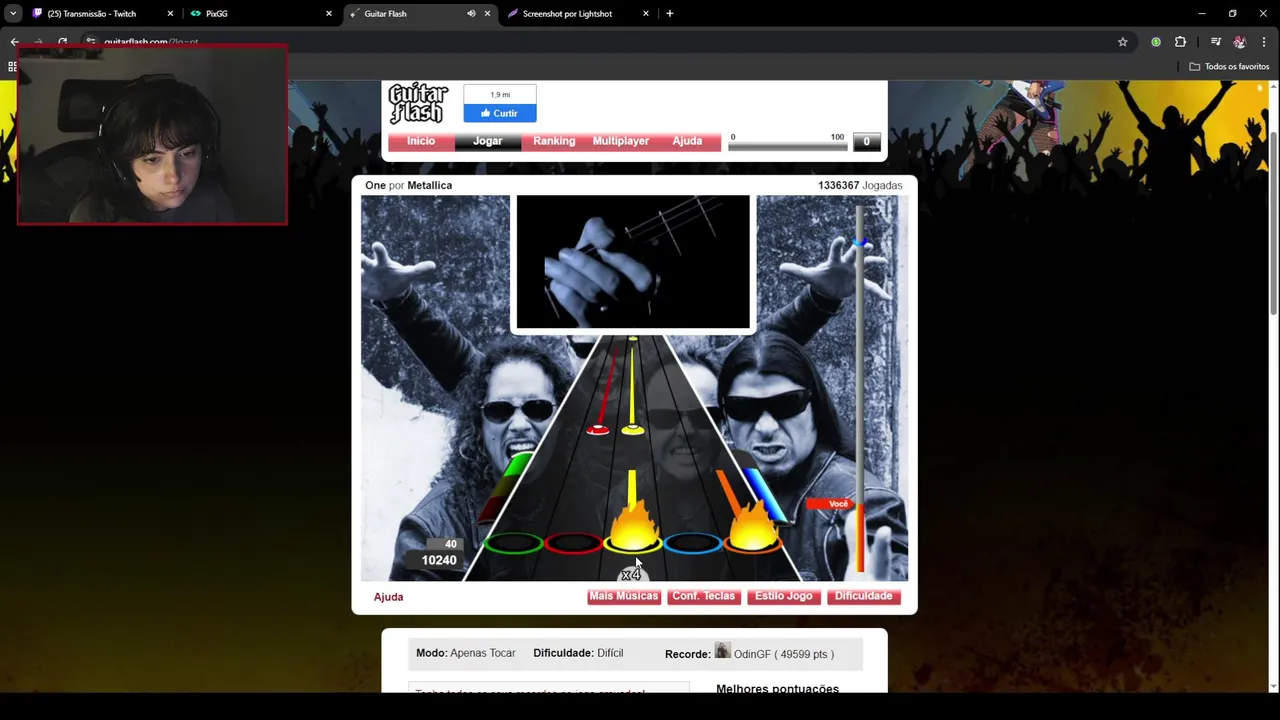Open the browser profile avatar

coord(1240,42)
